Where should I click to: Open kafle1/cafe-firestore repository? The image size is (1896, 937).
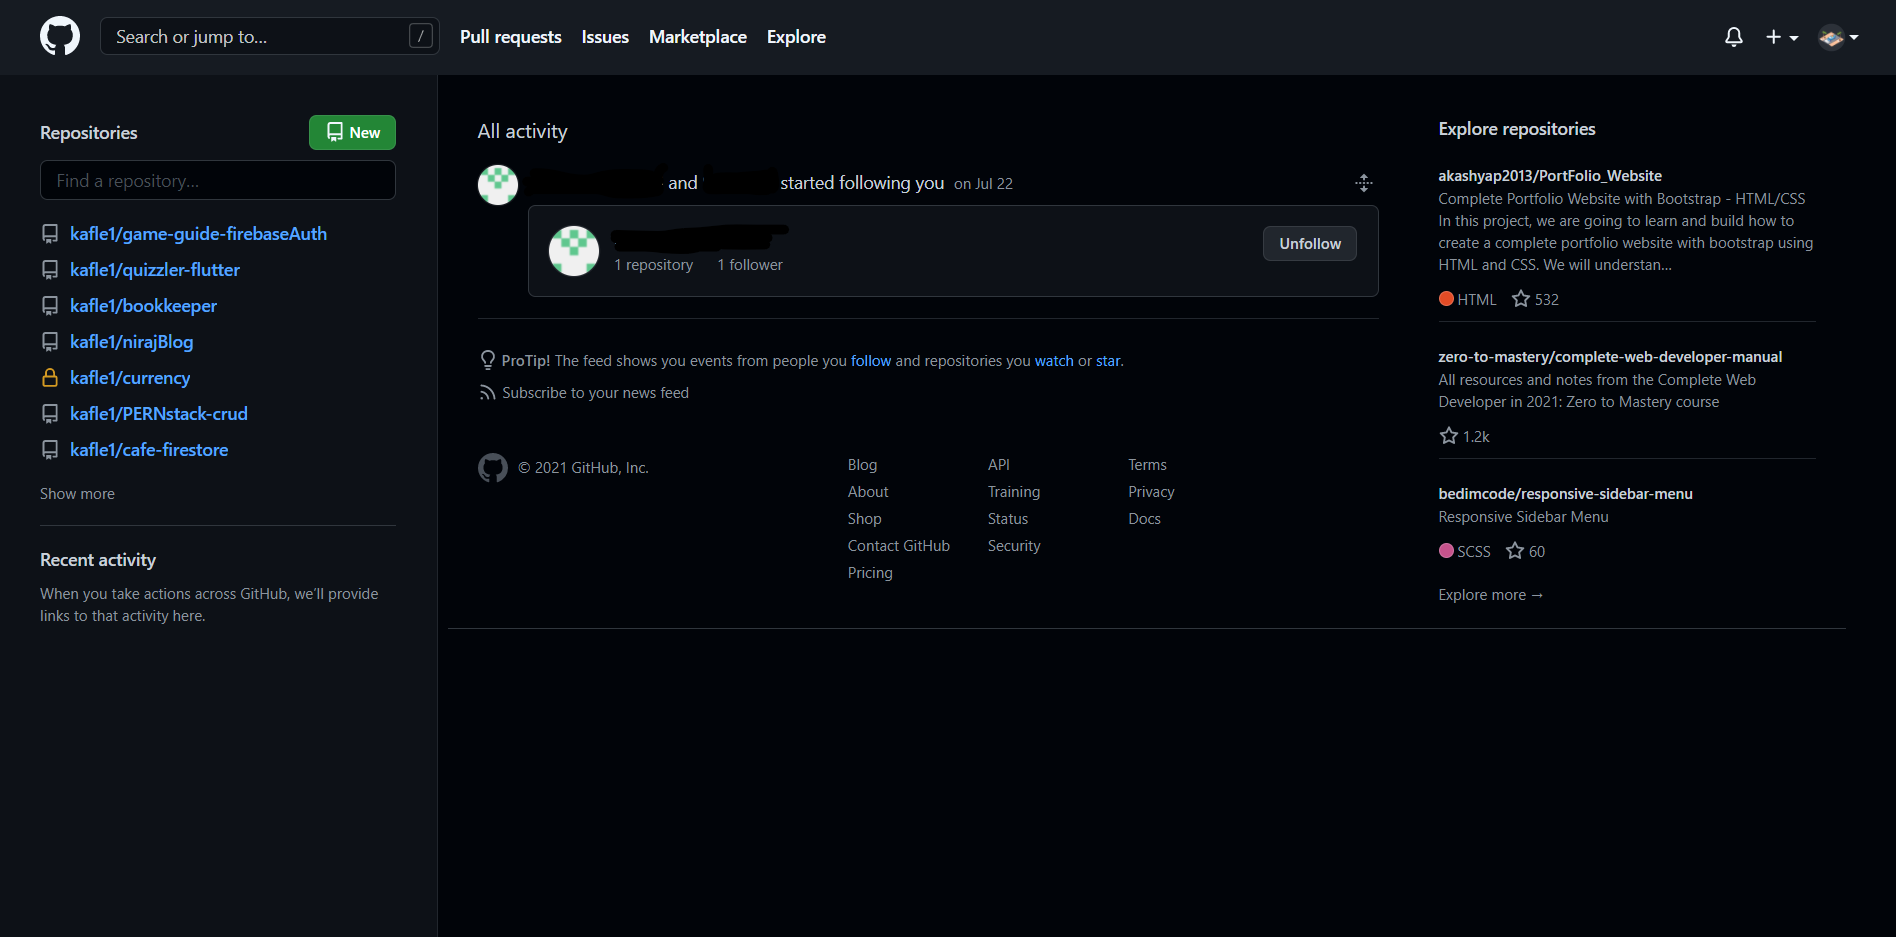149,450
